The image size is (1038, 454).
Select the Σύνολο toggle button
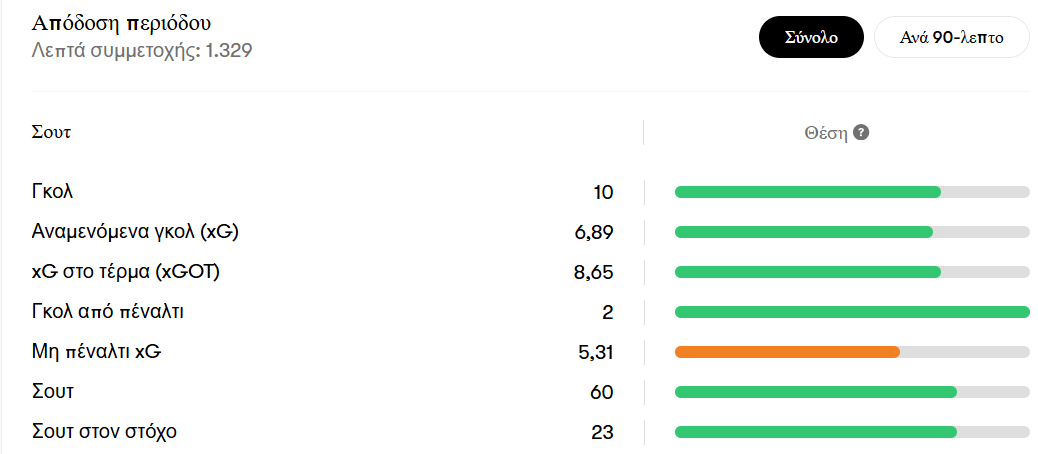tap(811, 37)
